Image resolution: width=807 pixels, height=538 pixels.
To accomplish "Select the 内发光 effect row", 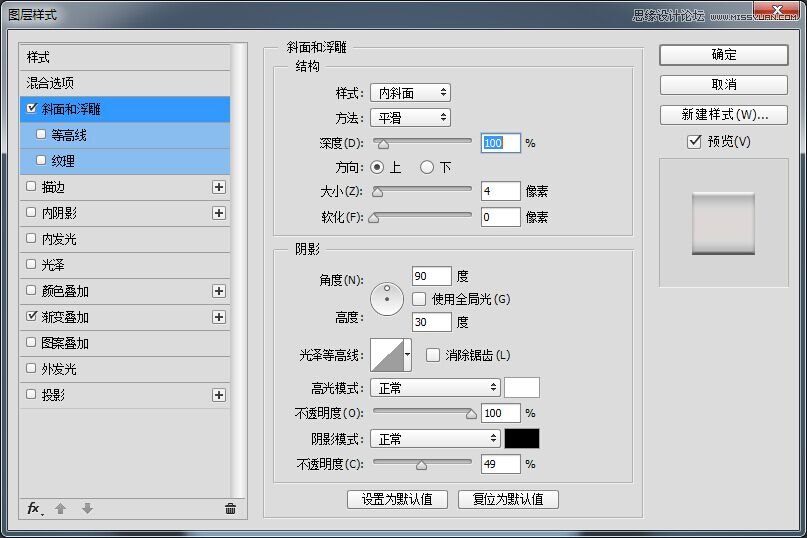I will 125,239.
